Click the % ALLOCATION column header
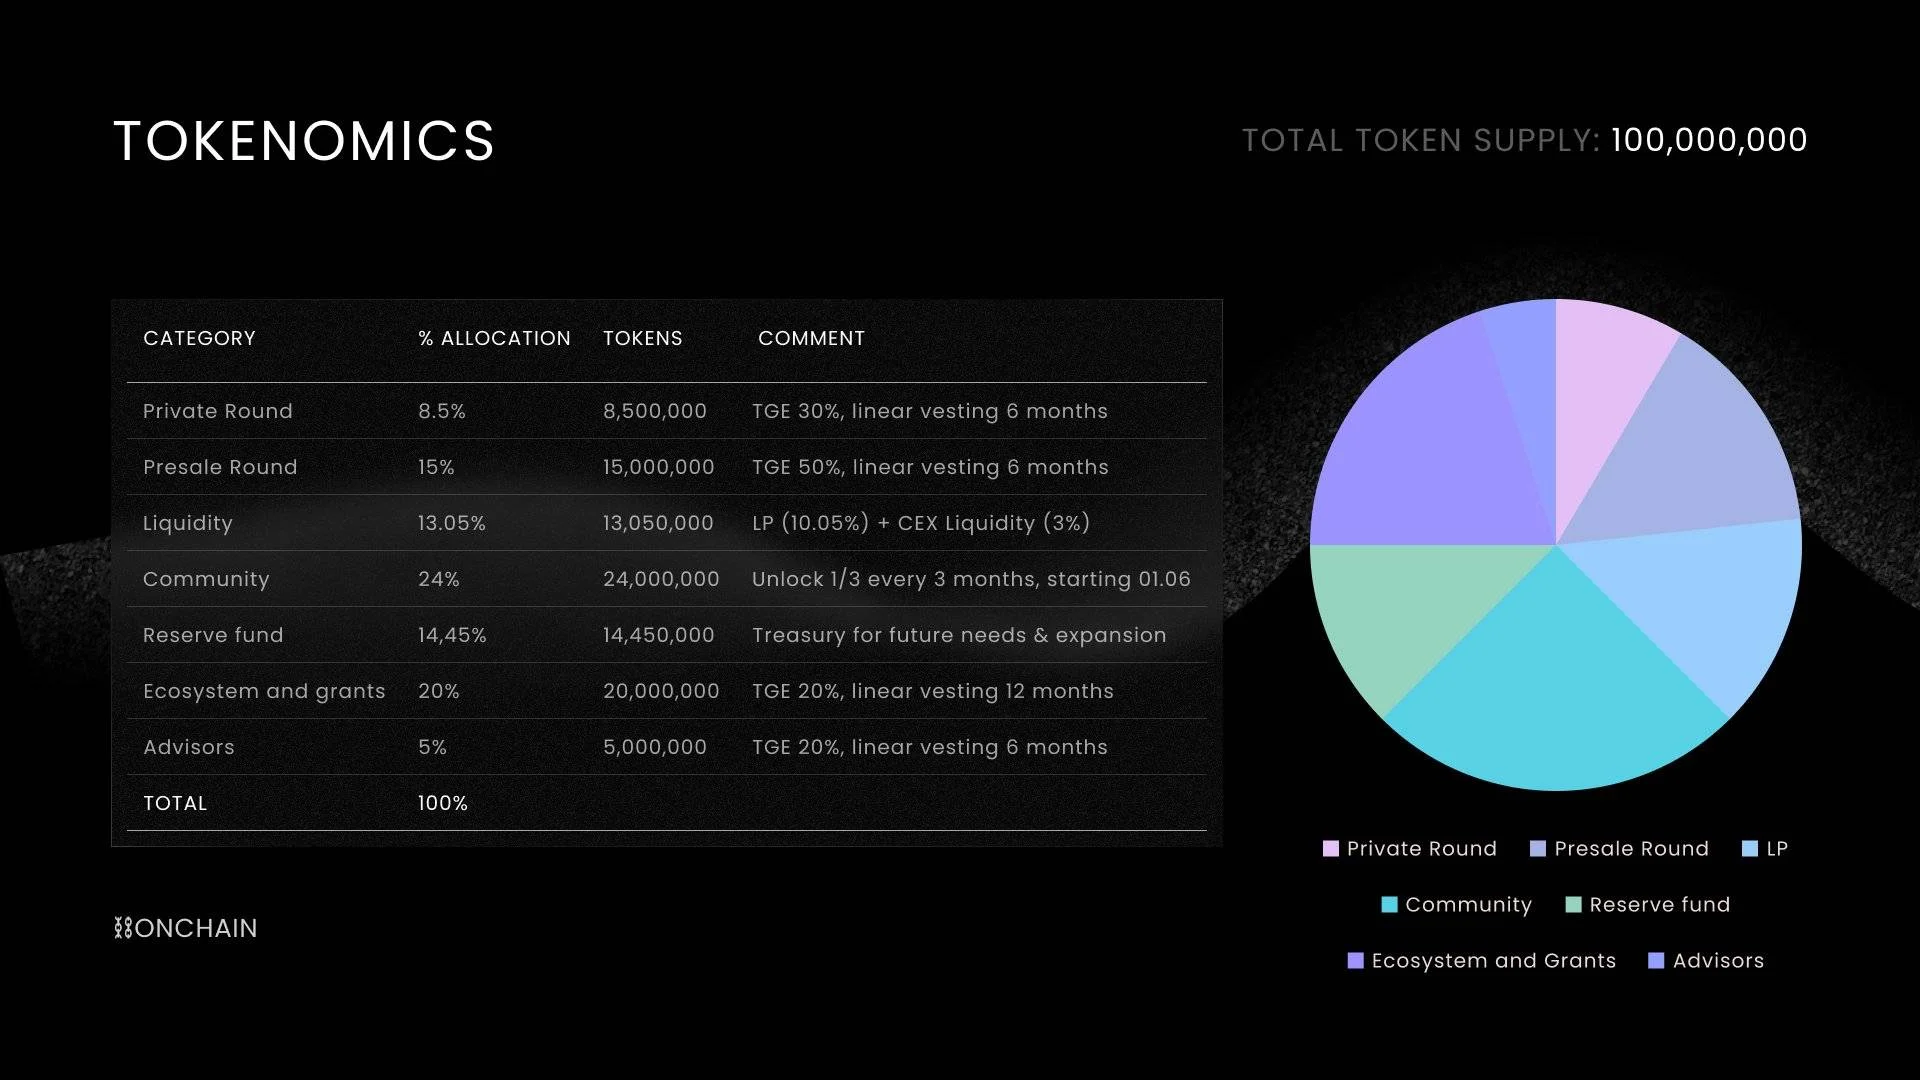 494,339
